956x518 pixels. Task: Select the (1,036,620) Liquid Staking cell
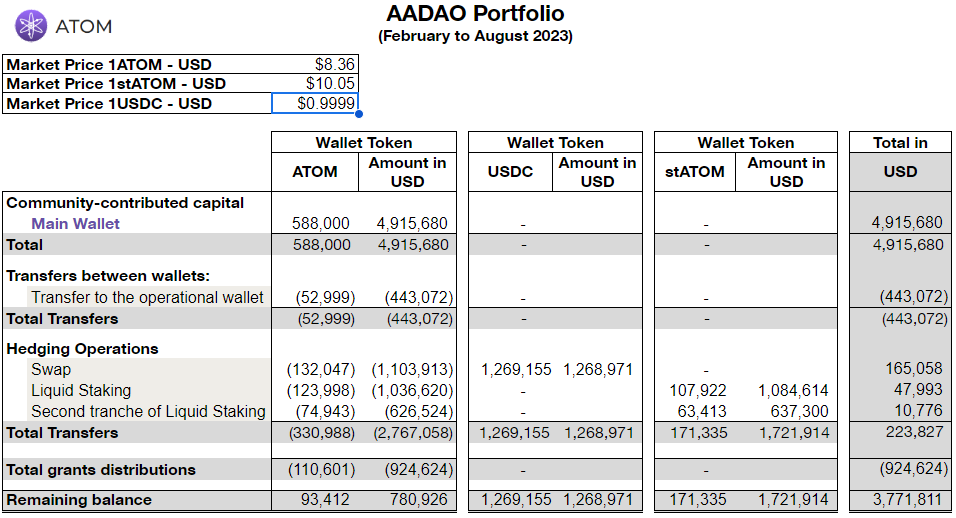[412, 391]
